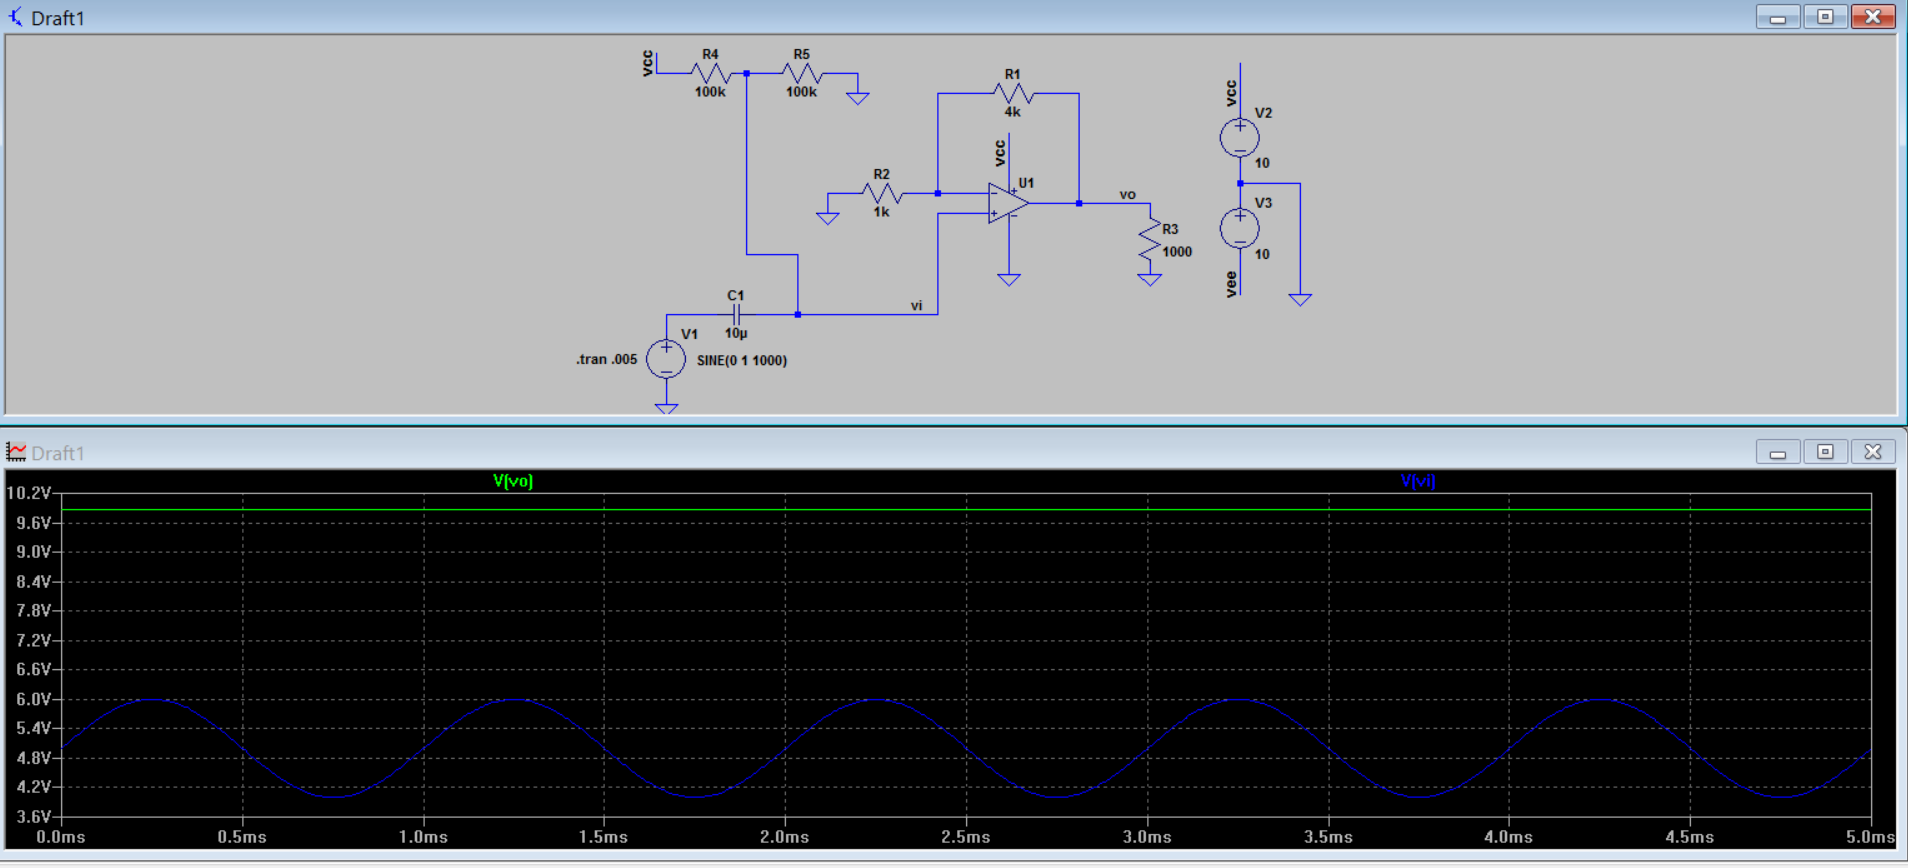1908x868 pixels.
Task: Close the schematic Draft1 window
Action: tap(1873, 17)
